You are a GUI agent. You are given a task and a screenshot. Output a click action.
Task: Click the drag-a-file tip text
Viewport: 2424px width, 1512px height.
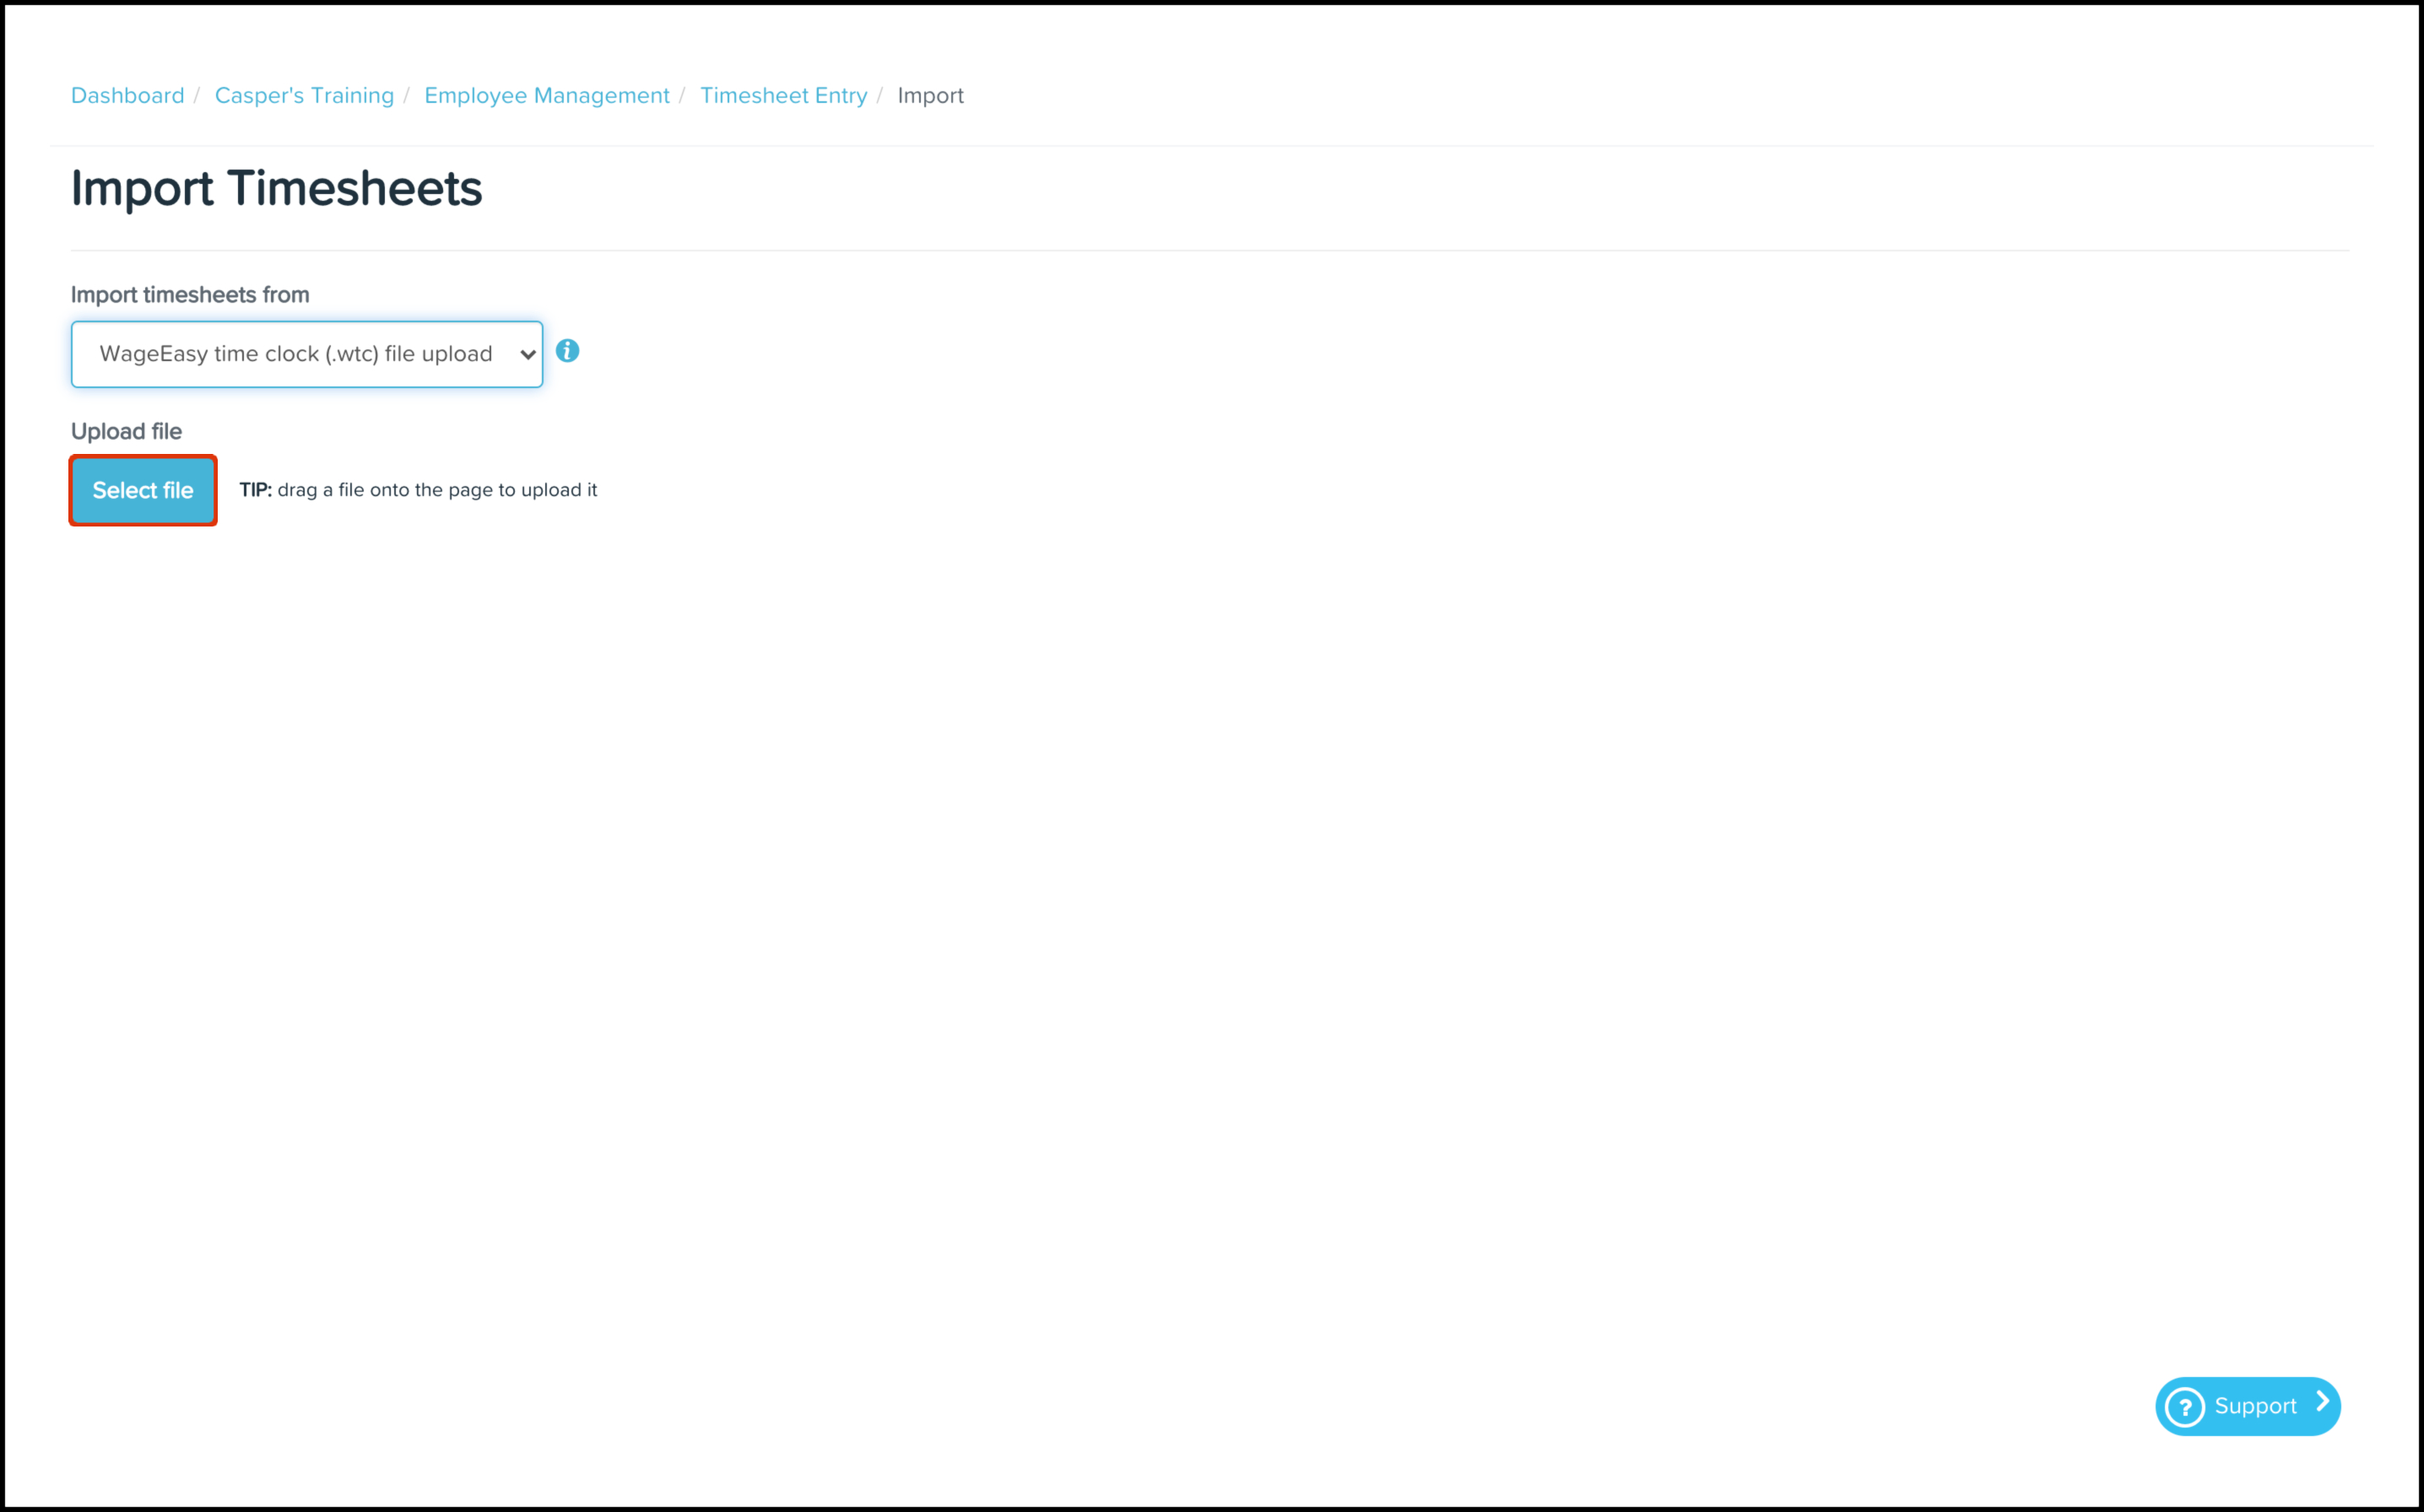tap(437, 490)
